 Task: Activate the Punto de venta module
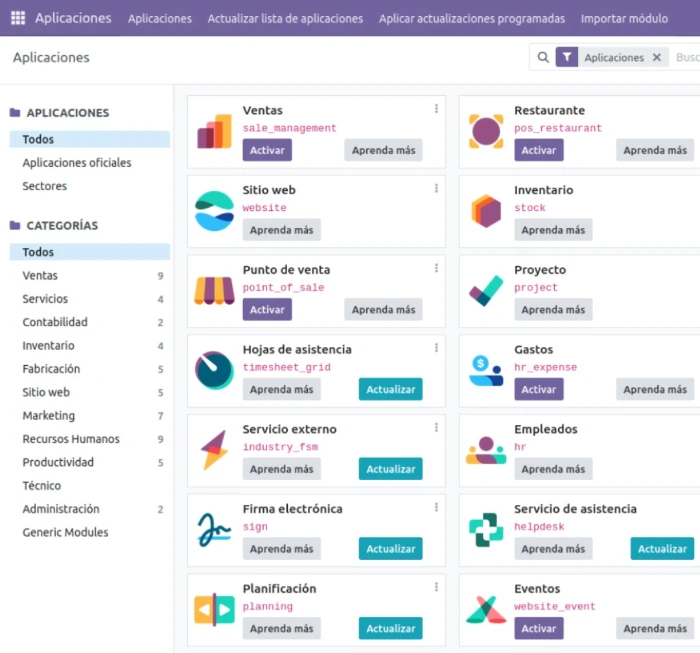click(x=267, y=310)
